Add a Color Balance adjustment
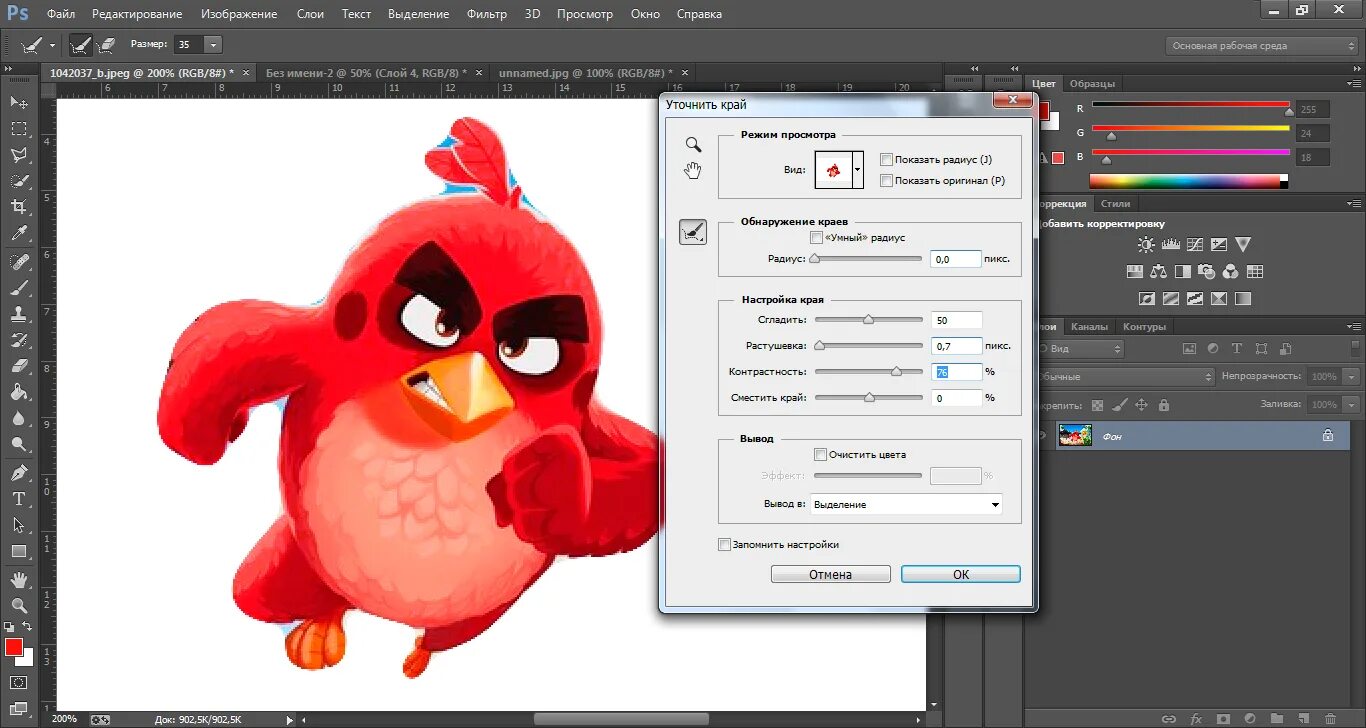Screen dimensions: 1366x728 pyautogui.click(x=1158, y=271)
